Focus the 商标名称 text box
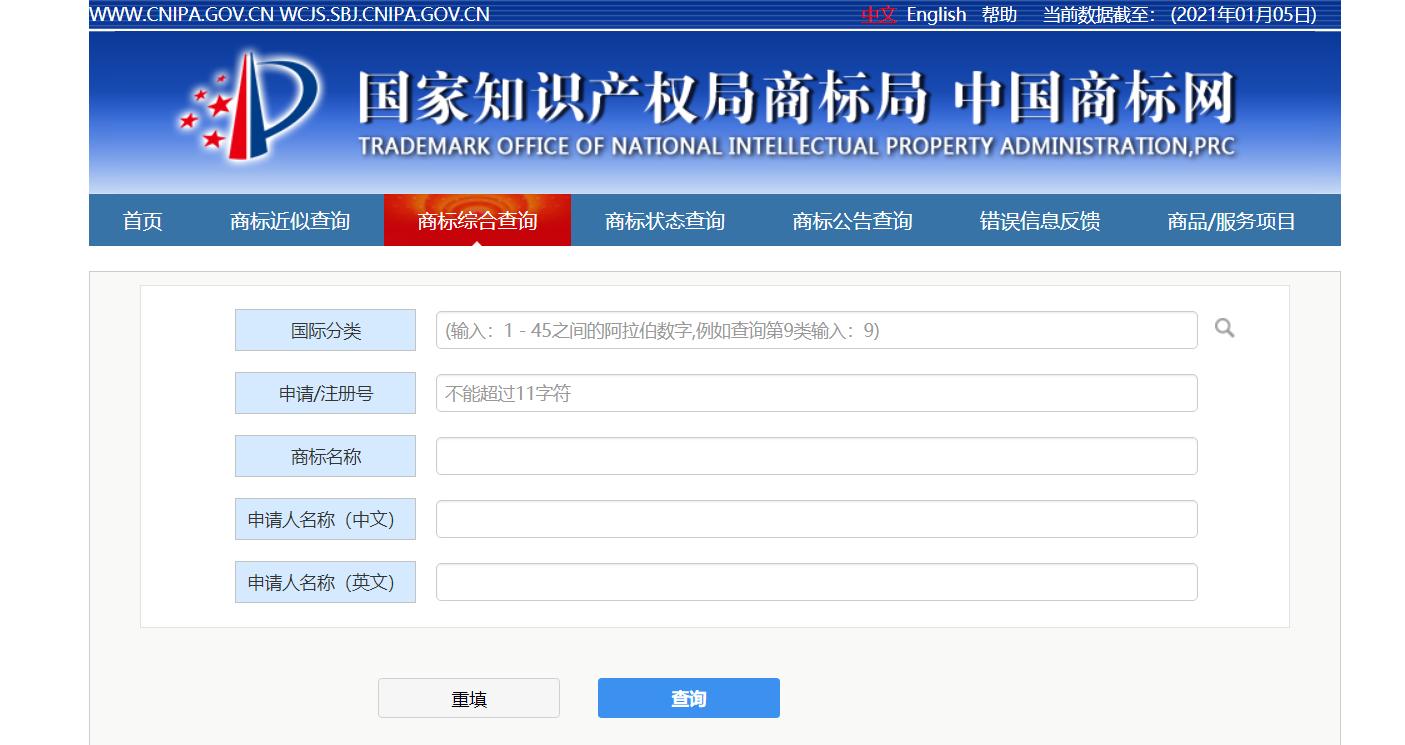1405x745 pixels. (816, 455)
